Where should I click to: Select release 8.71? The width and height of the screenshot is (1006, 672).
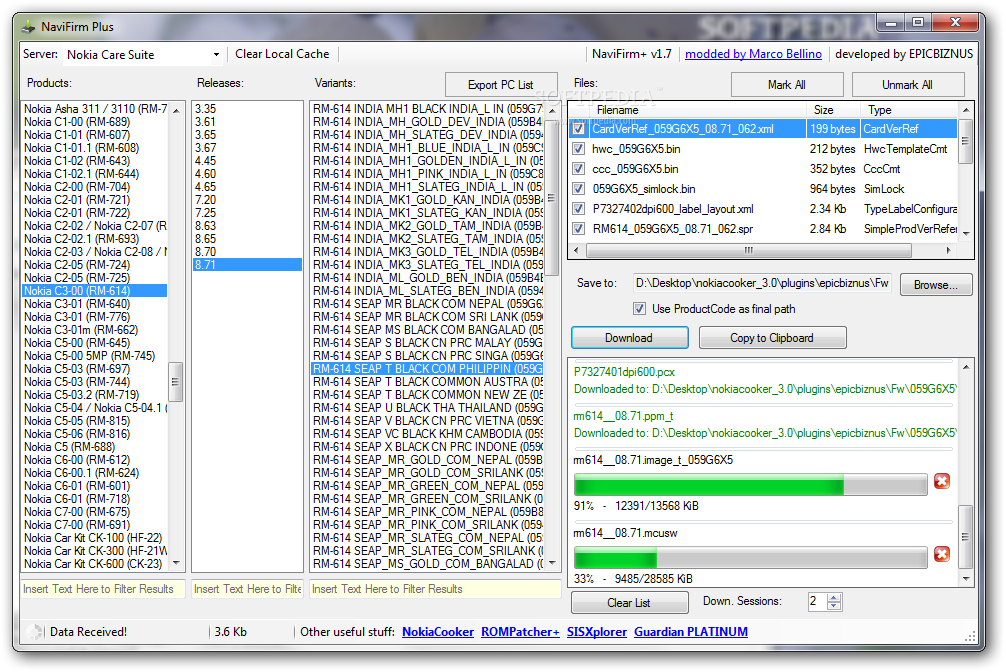click(x=247, y=264)
